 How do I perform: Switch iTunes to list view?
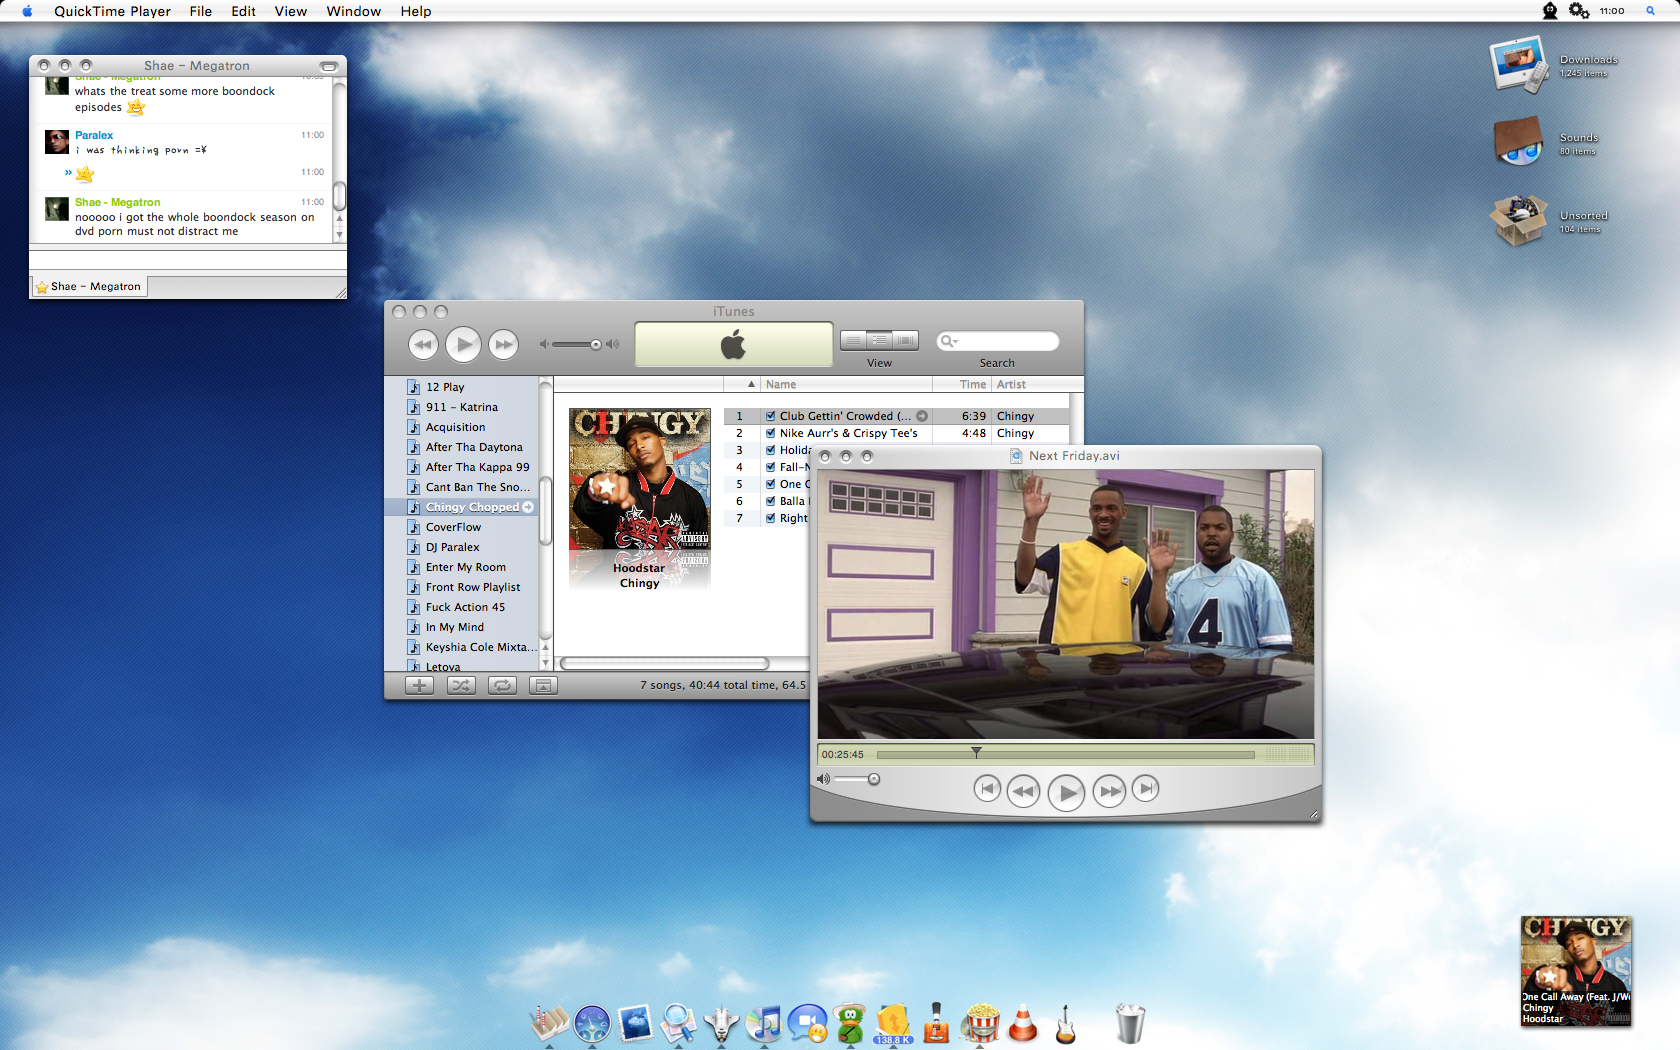[x=853, y=341]
